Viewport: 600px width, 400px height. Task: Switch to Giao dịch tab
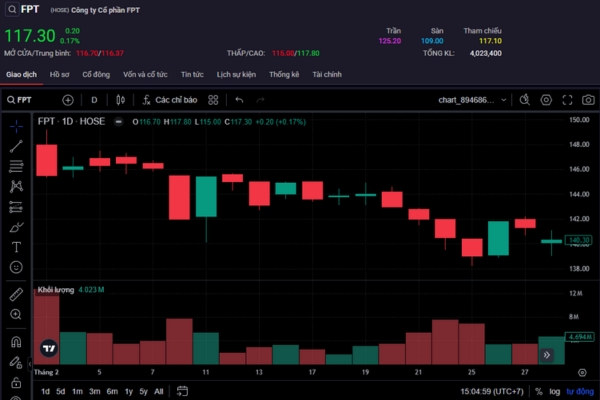pos(21,75)
